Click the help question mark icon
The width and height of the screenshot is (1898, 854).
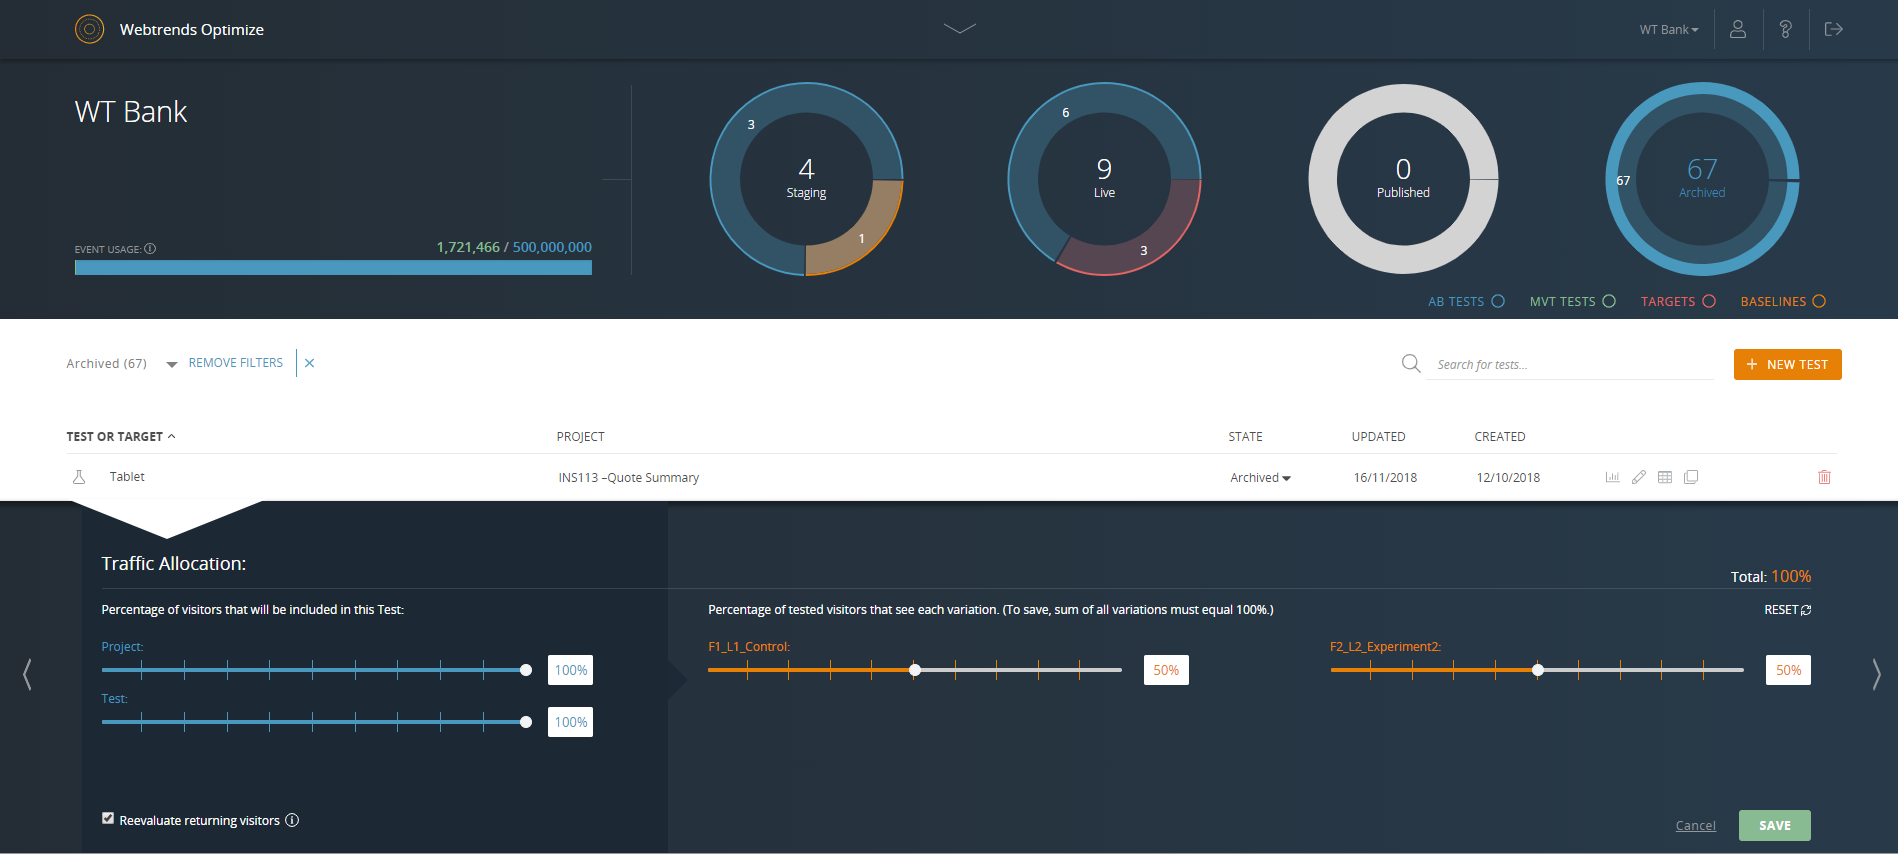point(1785,29)
